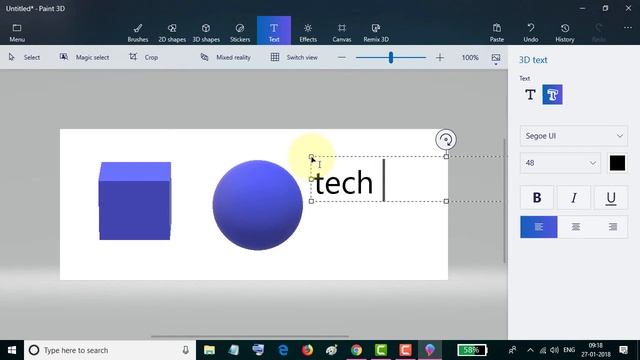Expand the Segoe UI font dropdown
This screenshot has height=360, width=640.
click(x=573, y=136)
